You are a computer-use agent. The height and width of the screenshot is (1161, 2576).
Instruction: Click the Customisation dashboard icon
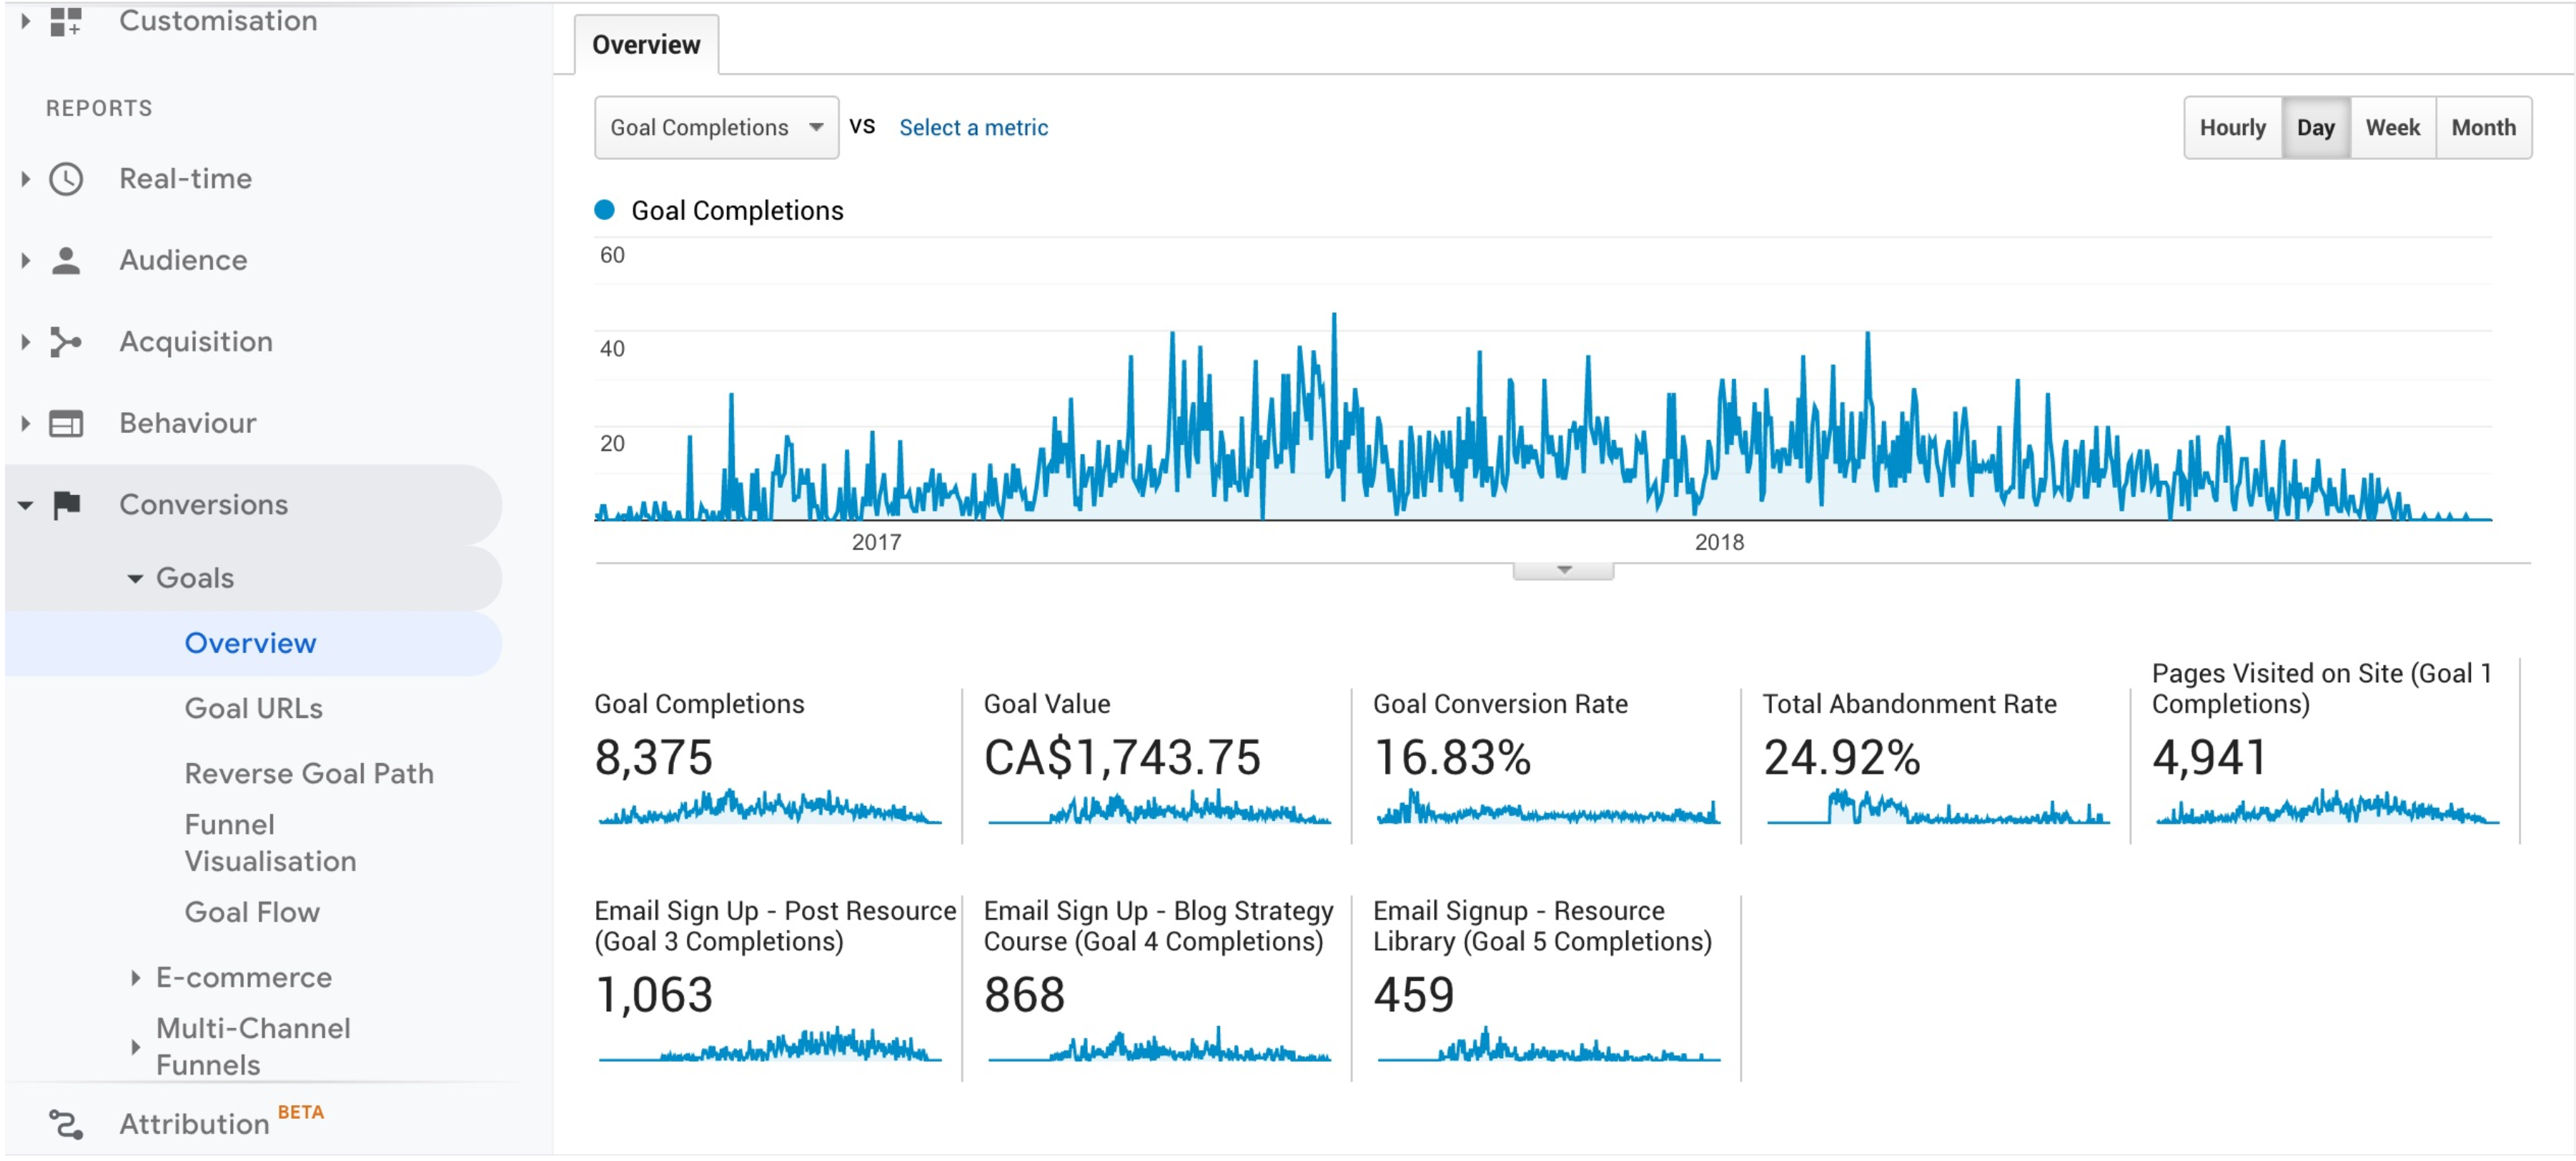(66, 21)
